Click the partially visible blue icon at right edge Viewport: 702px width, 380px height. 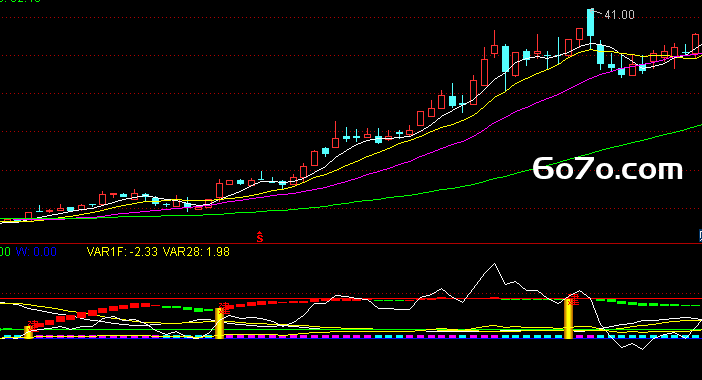click(700, 236)
